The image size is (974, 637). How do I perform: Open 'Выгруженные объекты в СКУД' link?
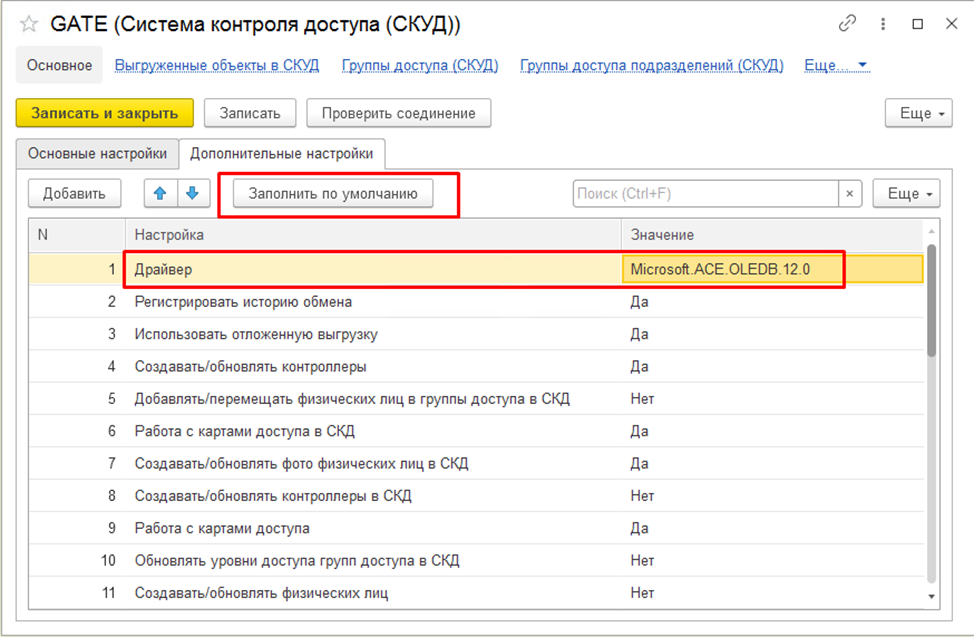tap(217, 65)
